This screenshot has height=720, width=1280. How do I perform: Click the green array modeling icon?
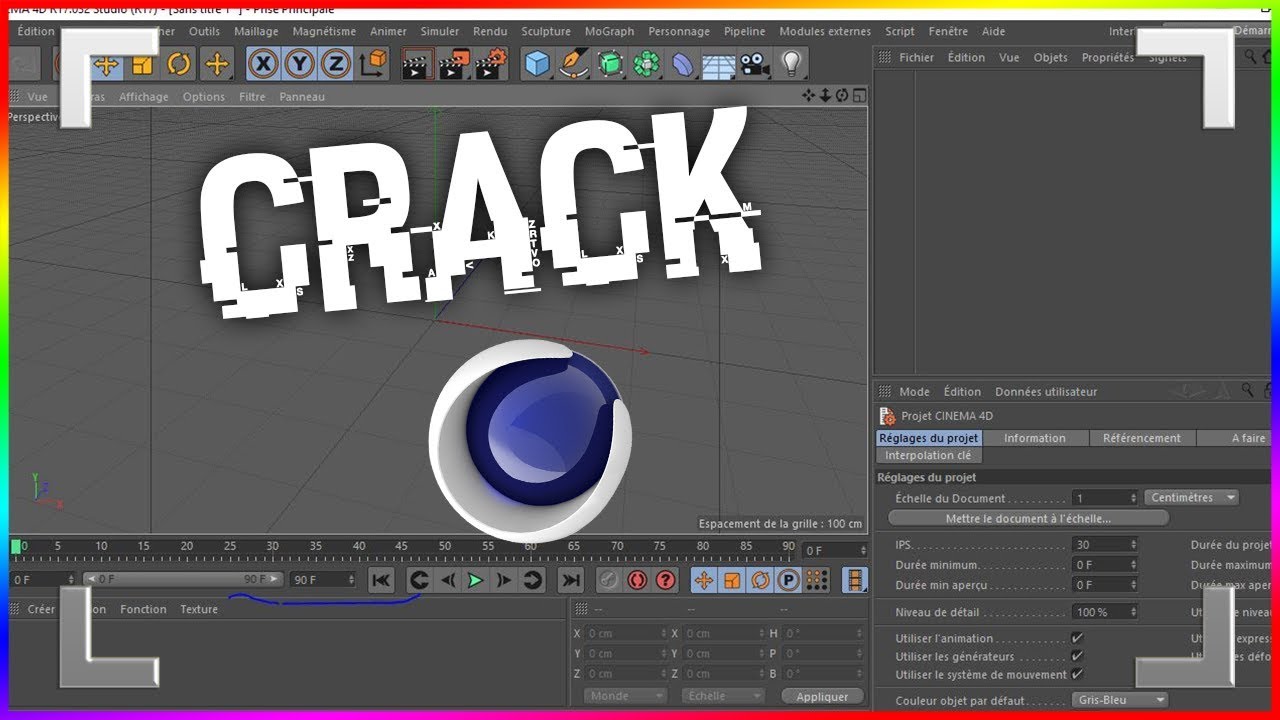(647, 65)
